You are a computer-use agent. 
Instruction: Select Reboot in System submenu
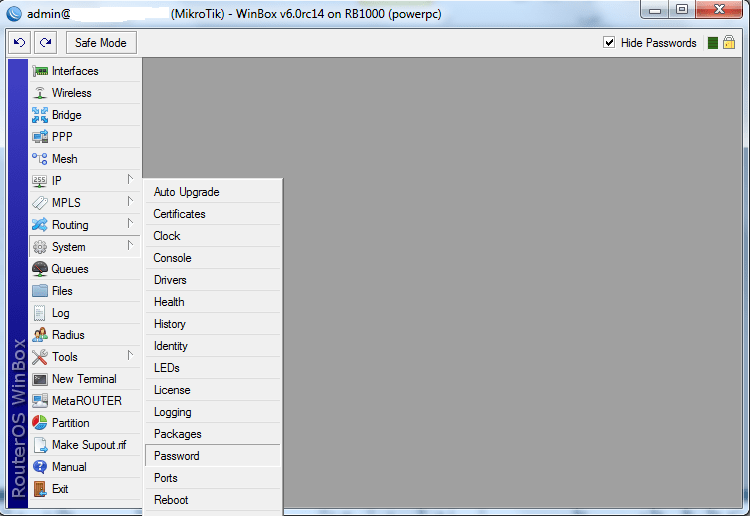213,500
